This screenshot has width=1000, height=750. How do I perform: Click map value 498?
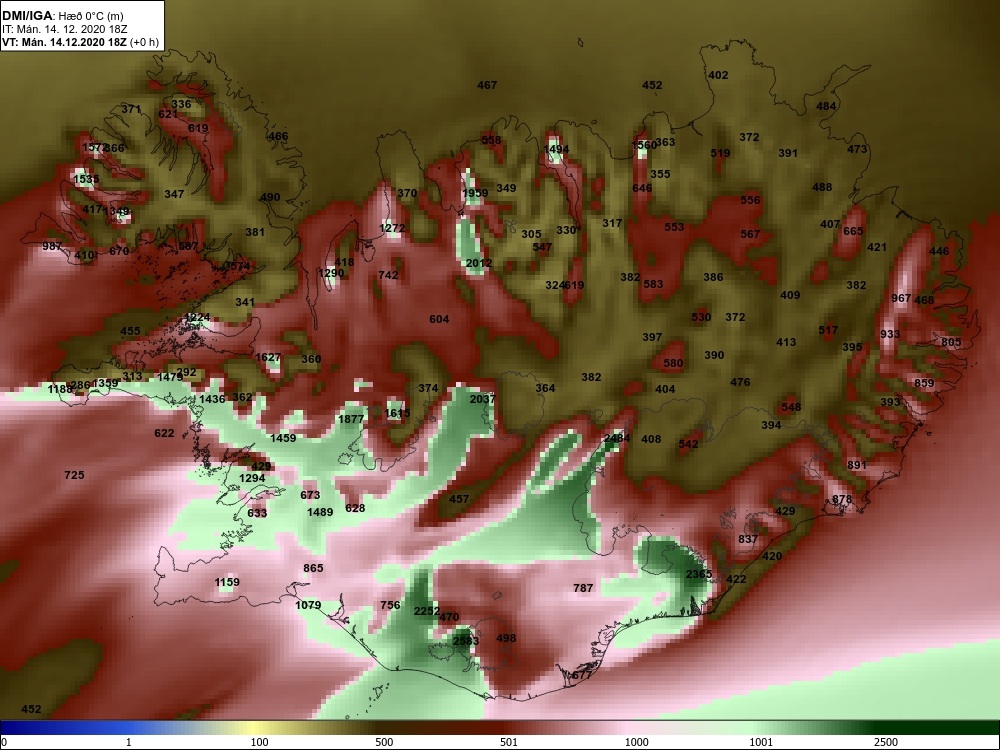506,638
